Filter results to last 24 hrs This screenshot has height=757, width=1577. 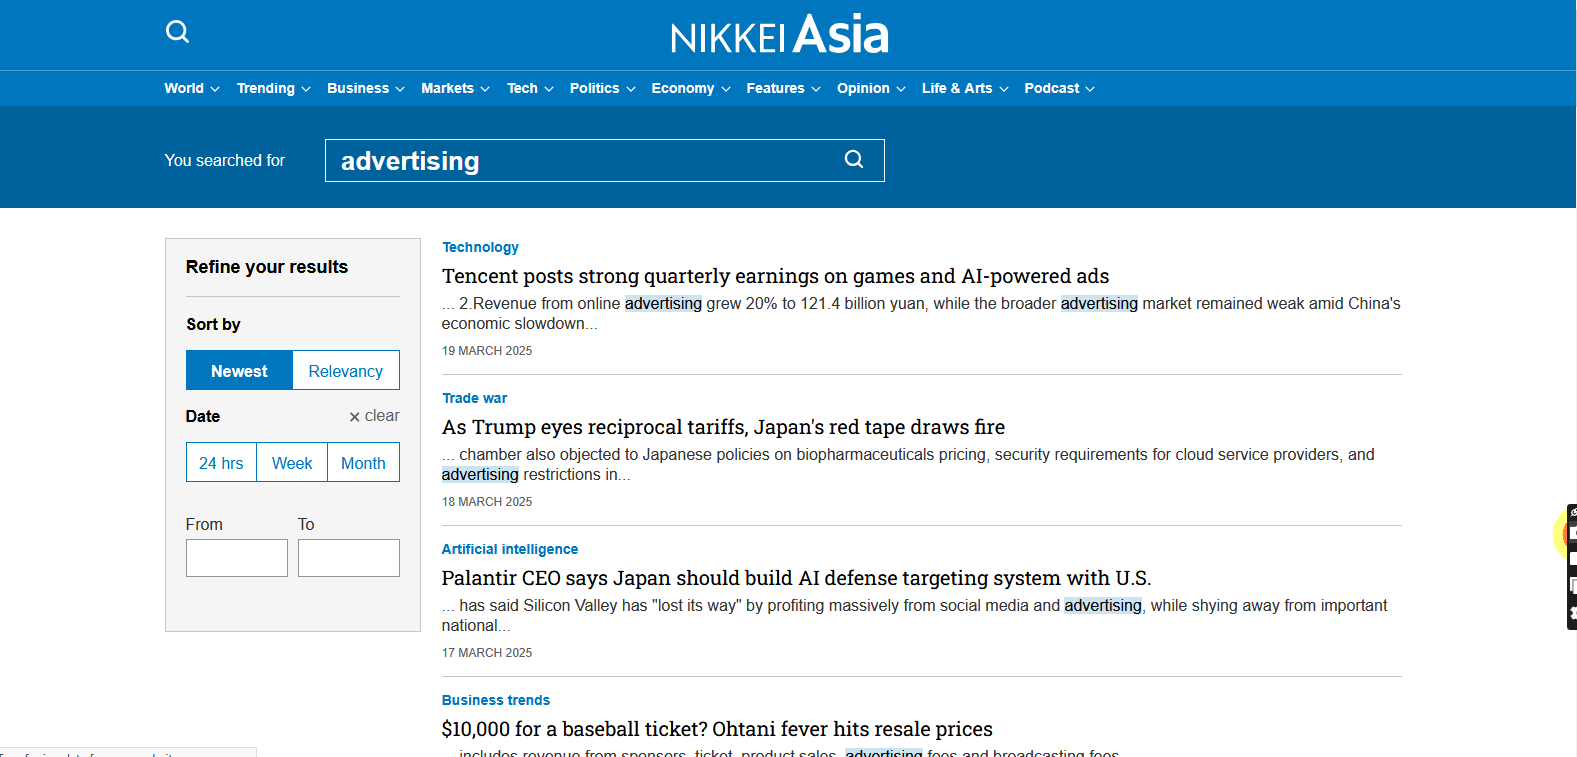(x=221, y=463)
